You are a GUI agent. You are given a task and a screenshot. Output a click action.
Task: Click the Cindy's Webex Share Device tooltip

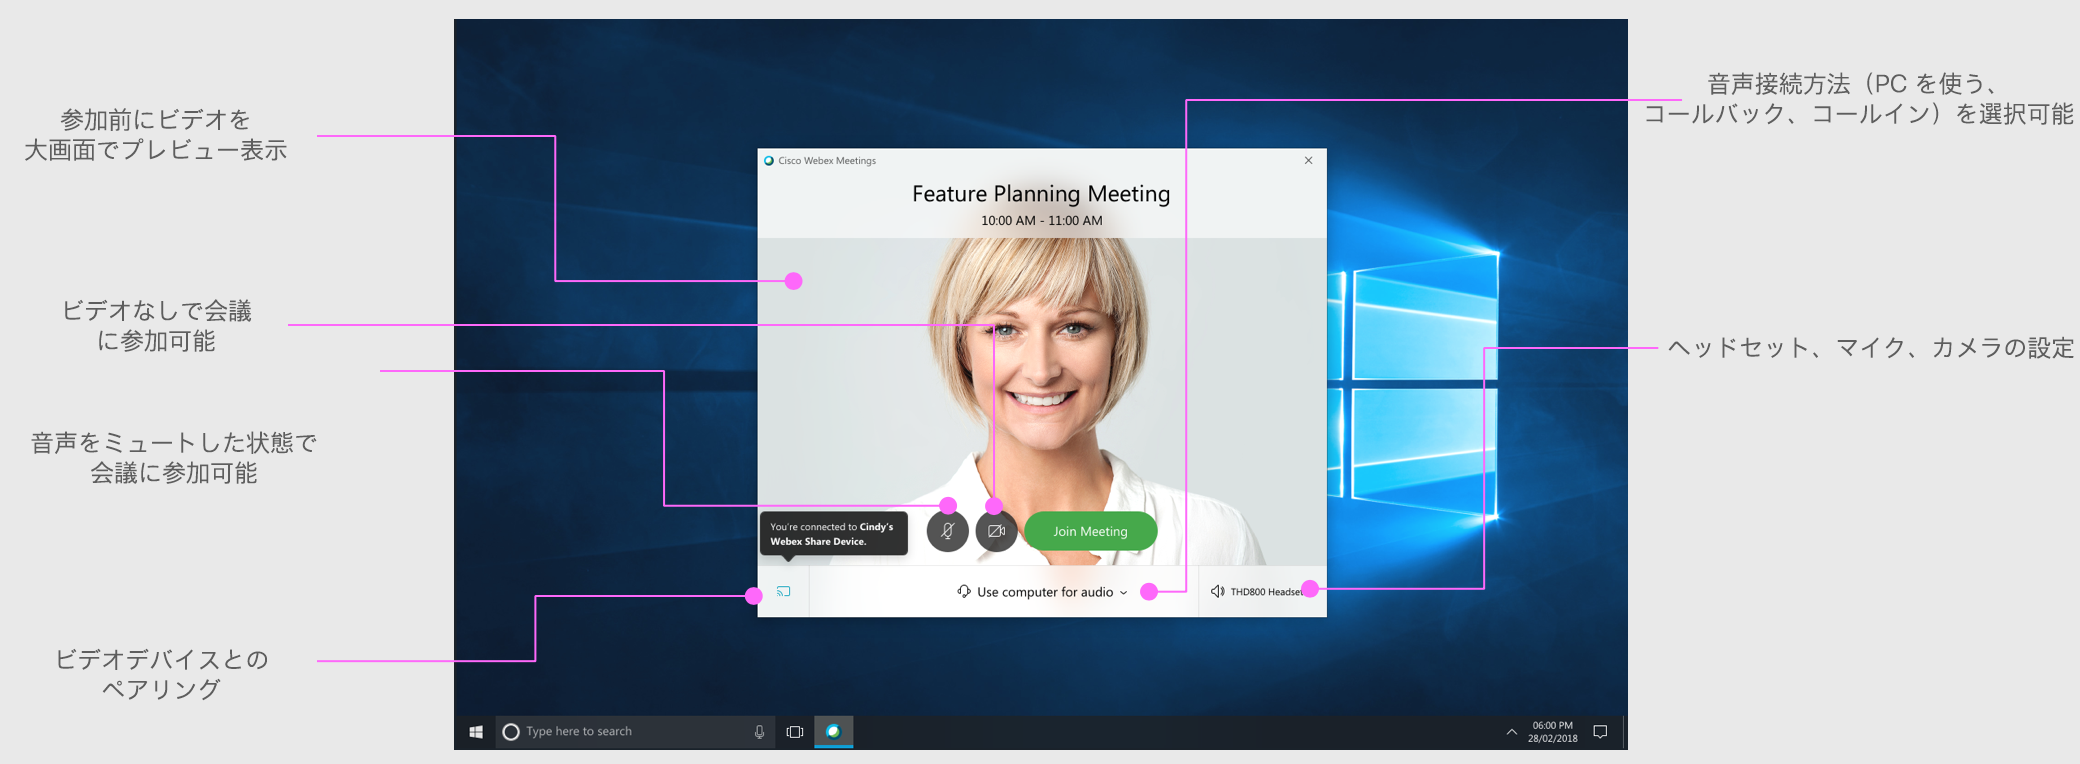pyautogui.click(x=833, y=534)
